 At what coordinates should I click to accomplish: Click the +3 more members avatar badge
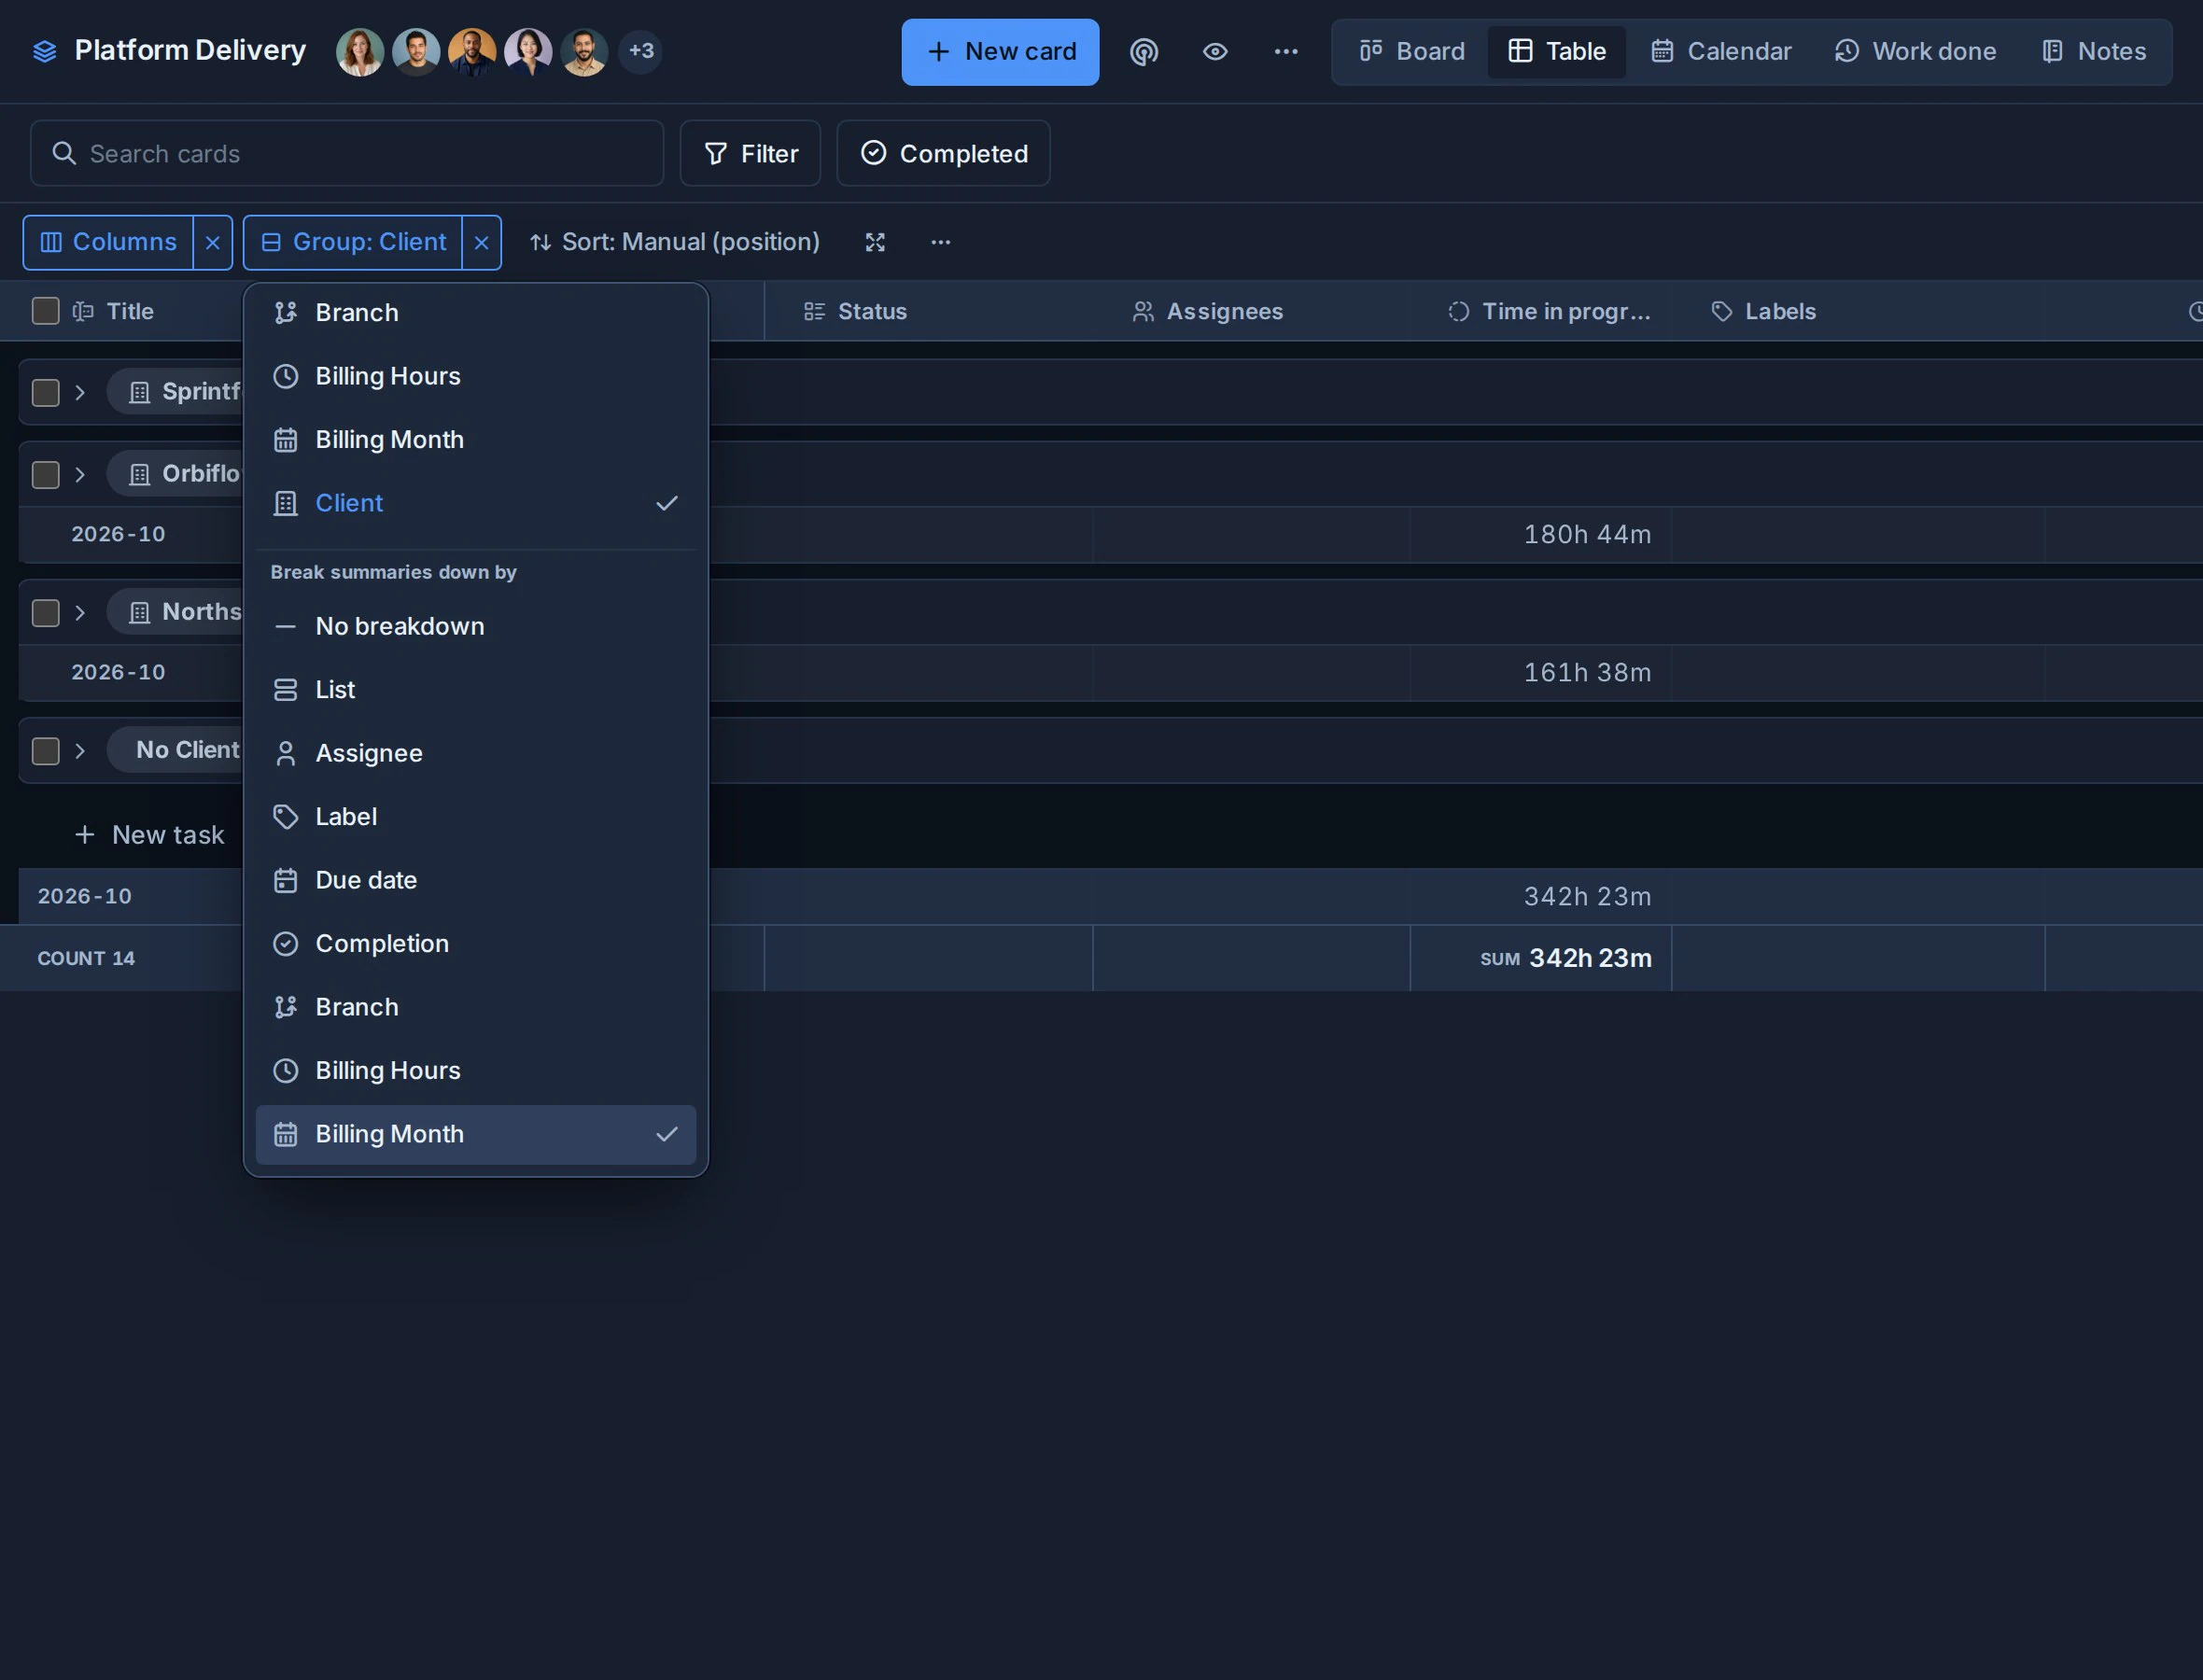pyautogui.click(x=641, y=51)
